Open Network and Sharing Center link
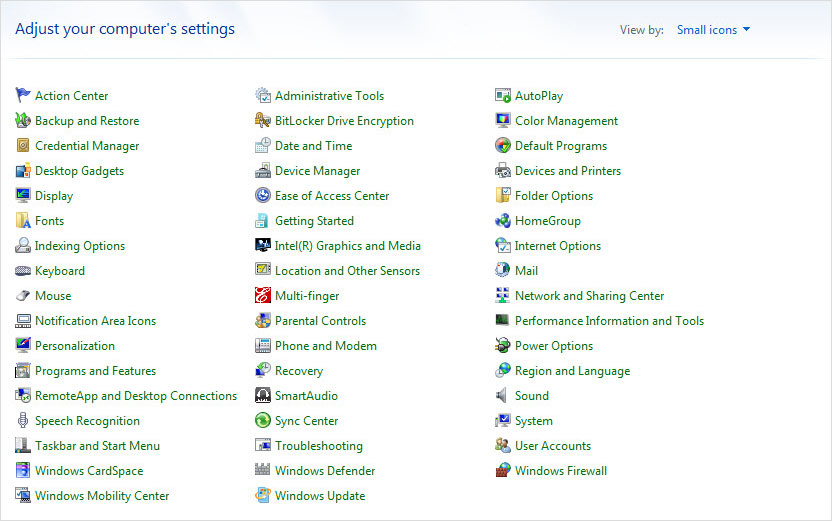The image size is (832, 521). [x=590, y=296]
